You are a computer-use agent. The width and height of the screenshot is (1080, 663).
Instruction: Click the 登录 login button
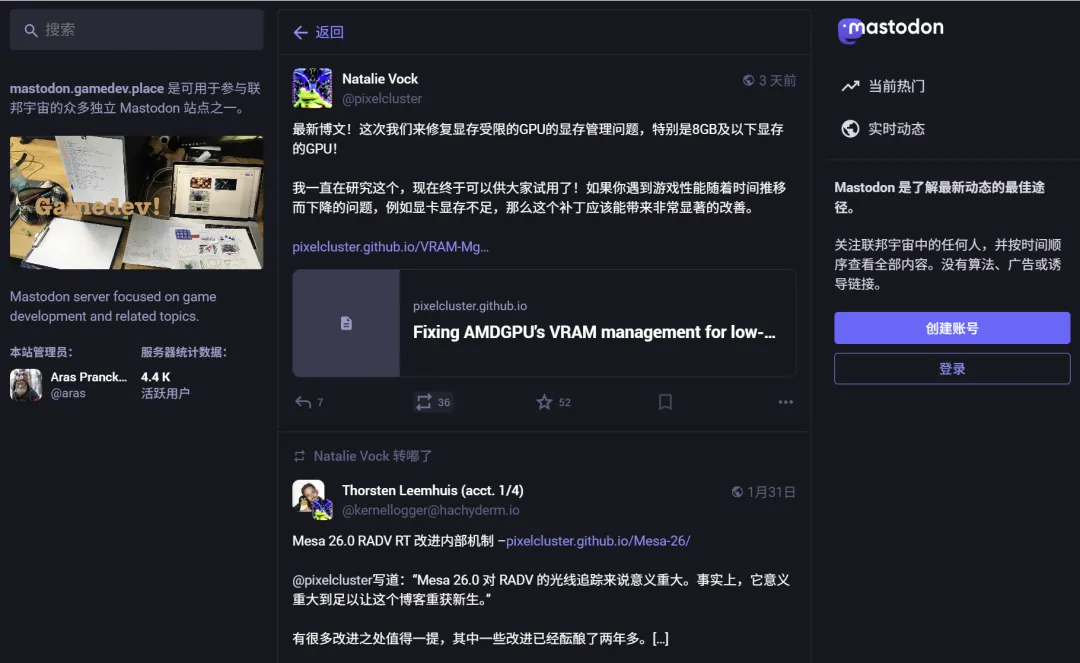(x=952, y=368)
